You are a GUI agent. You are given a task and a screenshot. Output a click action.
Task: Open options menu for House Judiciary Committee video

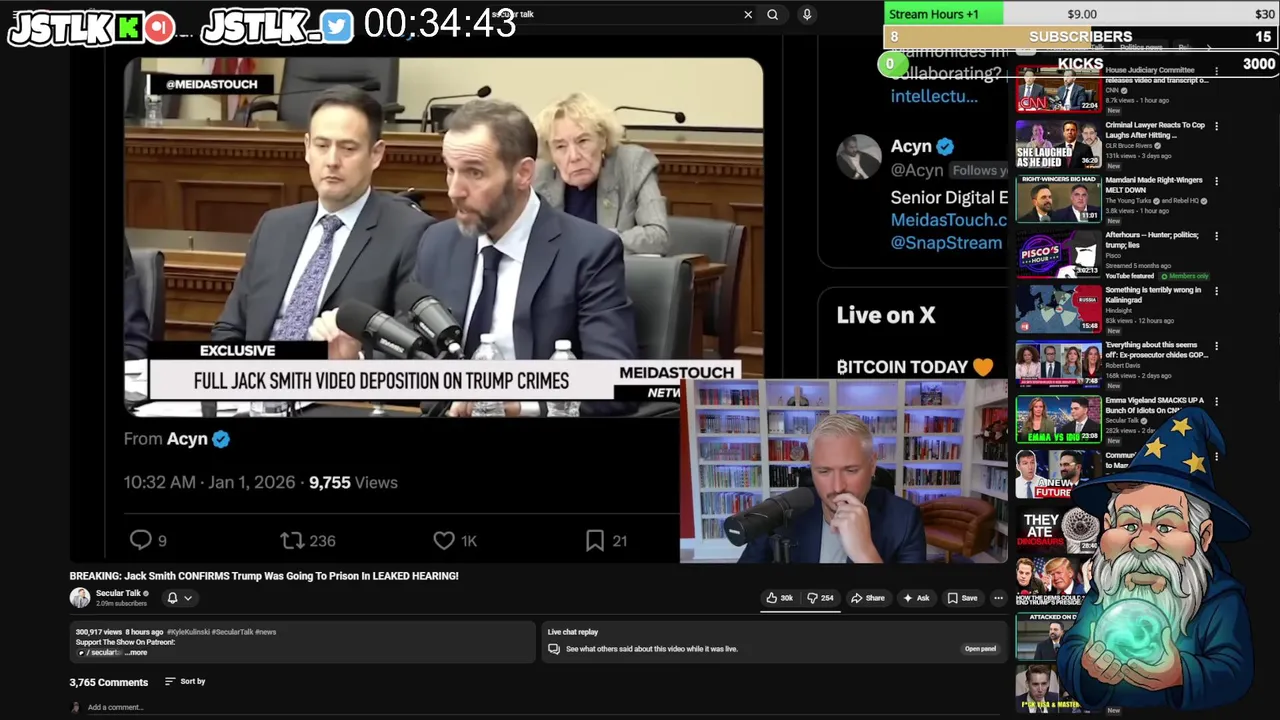click(1216, 71)
